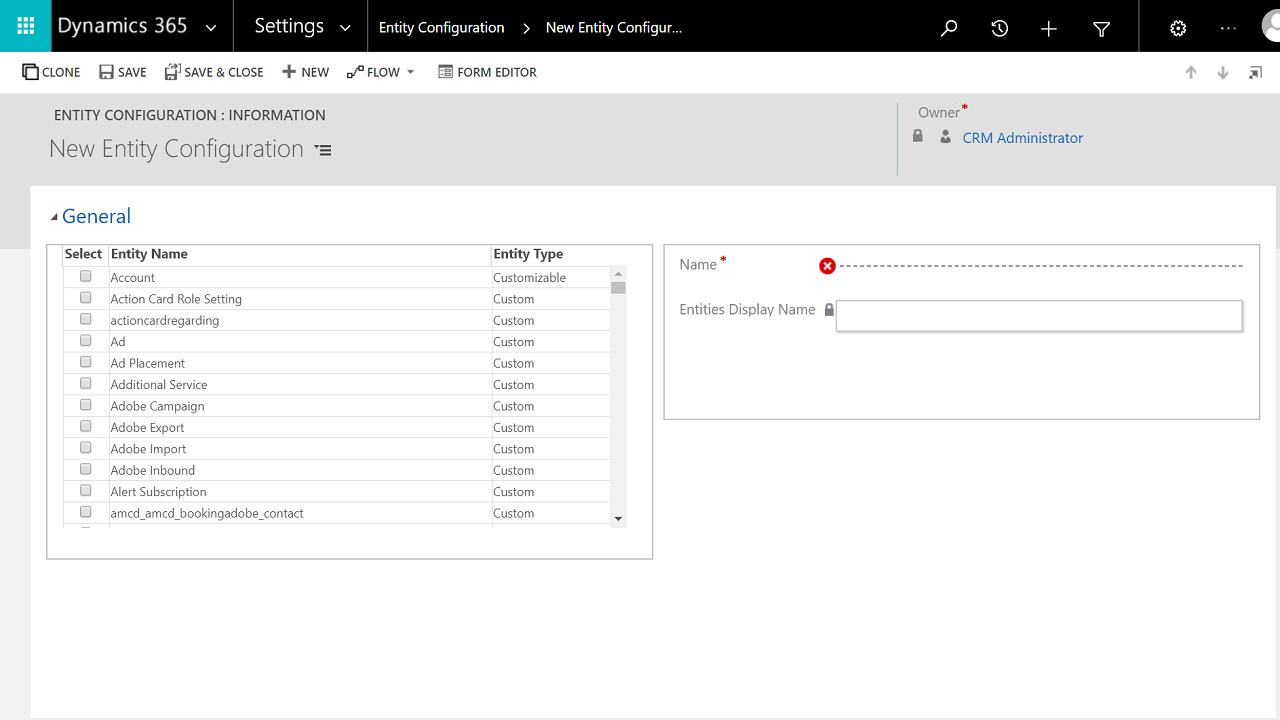Click New Entity Configur... breadcrumb
Image resolution: width=1280 pixels, height=720 pixels.
click(613, 28)
